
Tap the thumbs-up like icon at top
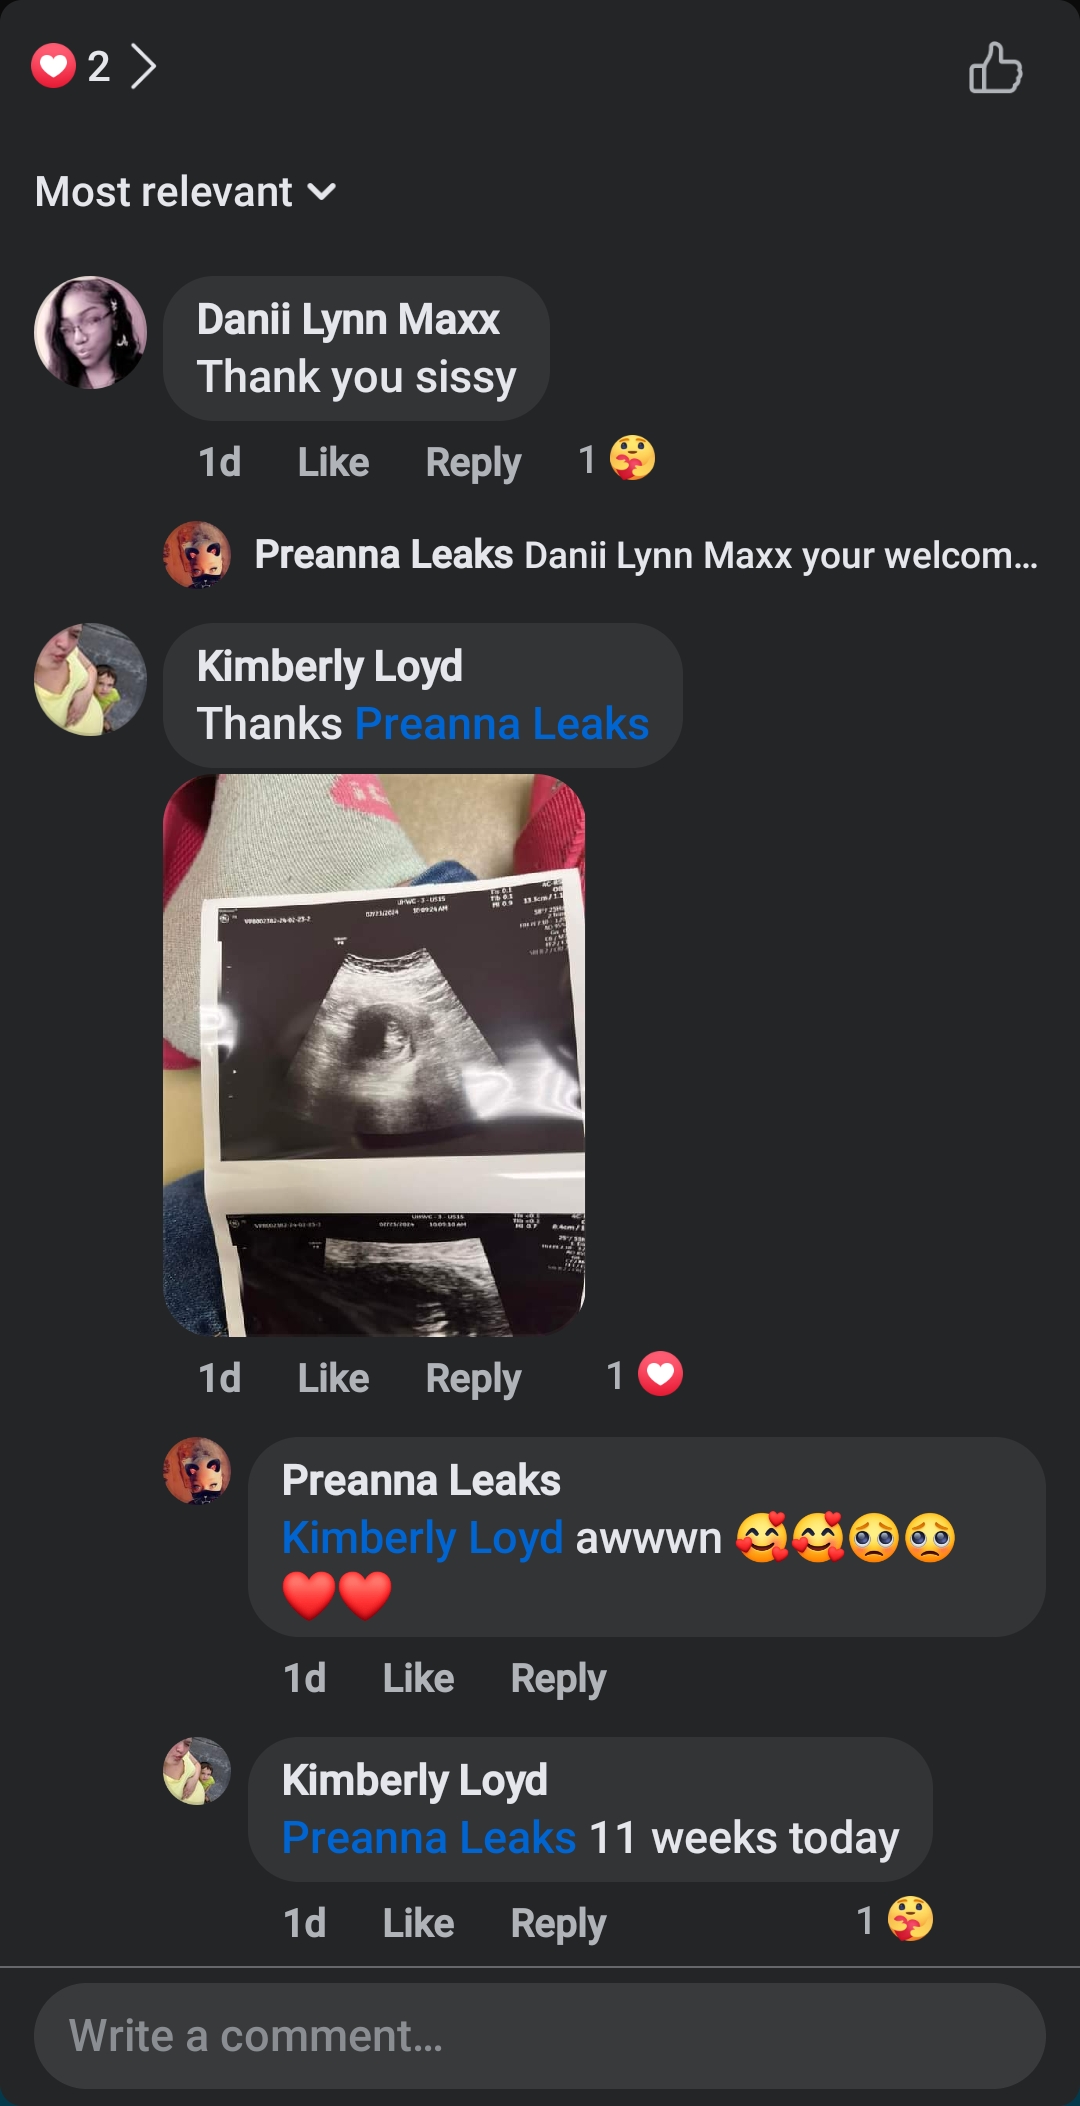coord(995,68)
